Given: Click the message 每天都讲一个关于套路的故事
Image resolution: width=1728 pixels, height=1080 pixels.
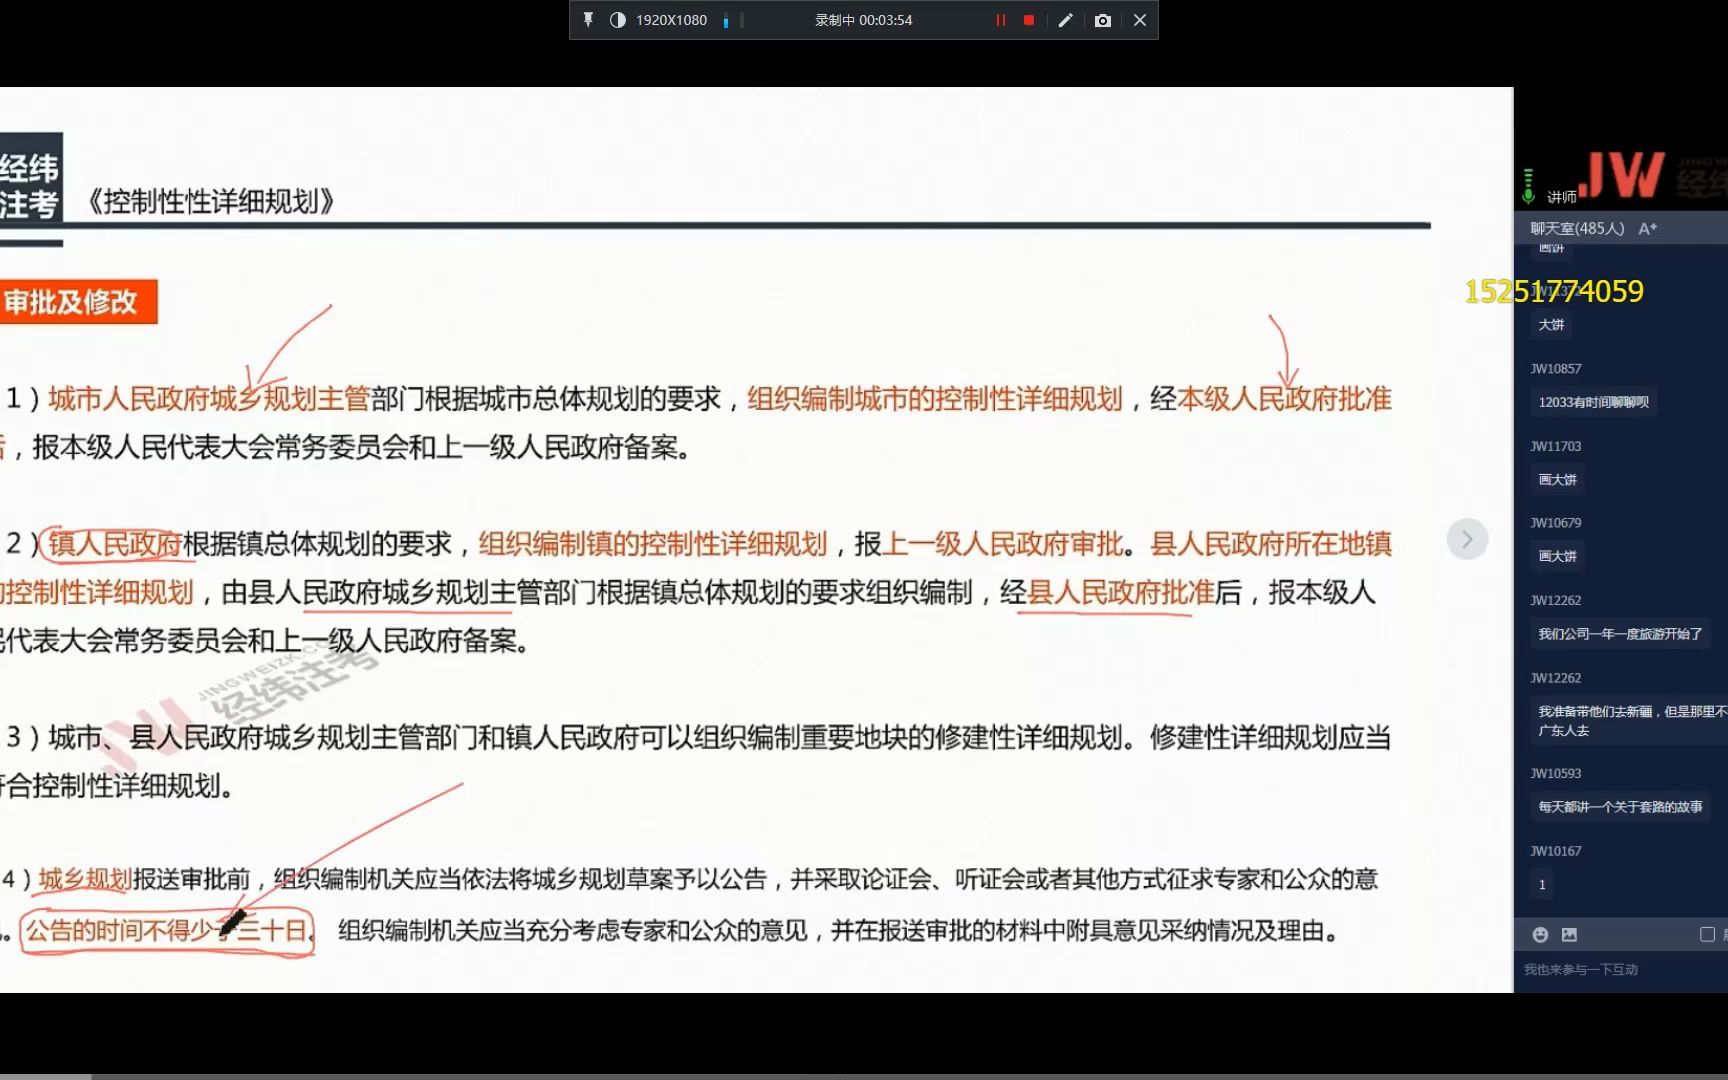Looking at the screenshot, I should [x=1620, y=807].
